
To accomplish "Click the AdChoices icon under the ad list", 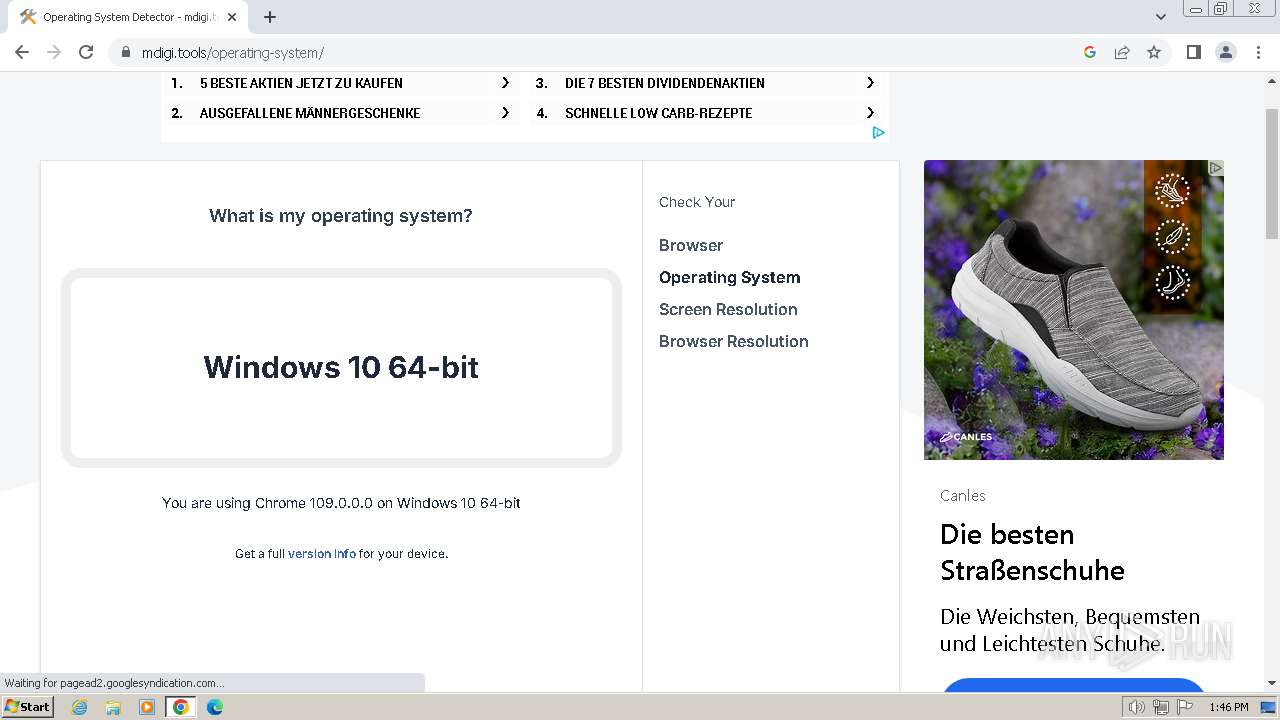I will pyautogui.click(x=878, y=132).
